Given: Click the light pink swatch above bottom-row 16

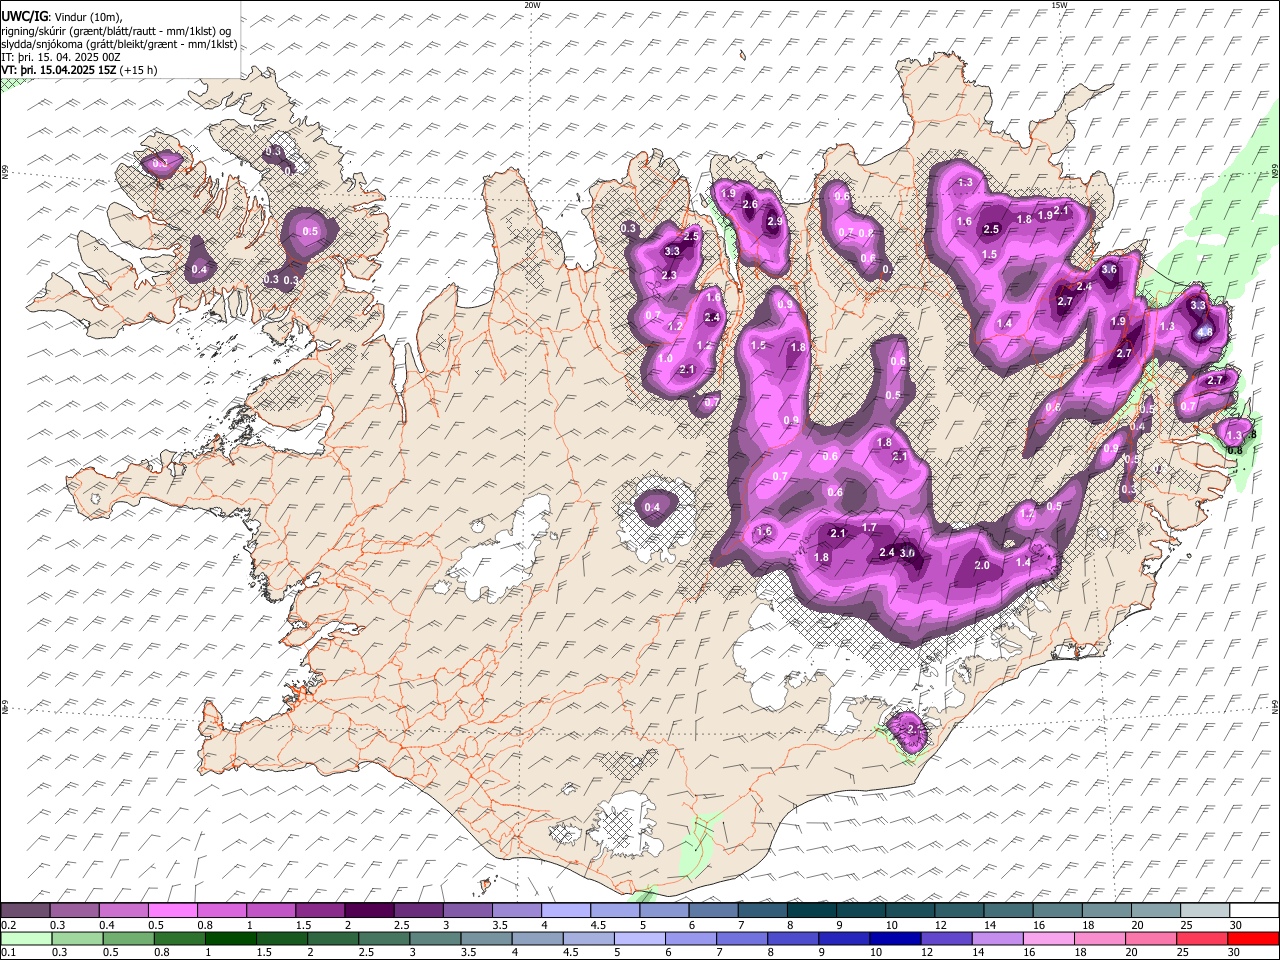Looking at the screenshot, I should (1049, 939).
